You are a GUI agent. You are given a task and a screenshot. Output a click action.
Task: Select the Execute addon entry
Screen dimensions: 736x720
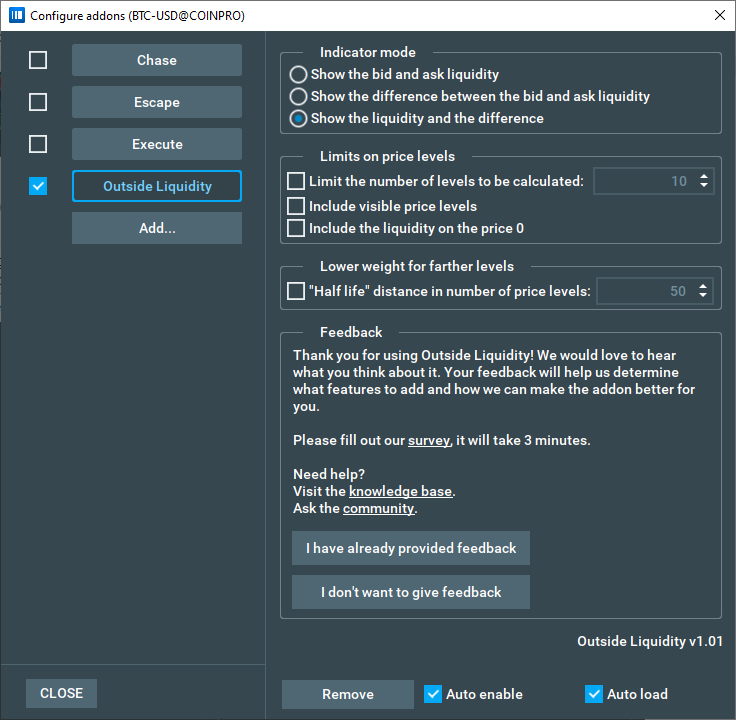[x=157, y=144]
